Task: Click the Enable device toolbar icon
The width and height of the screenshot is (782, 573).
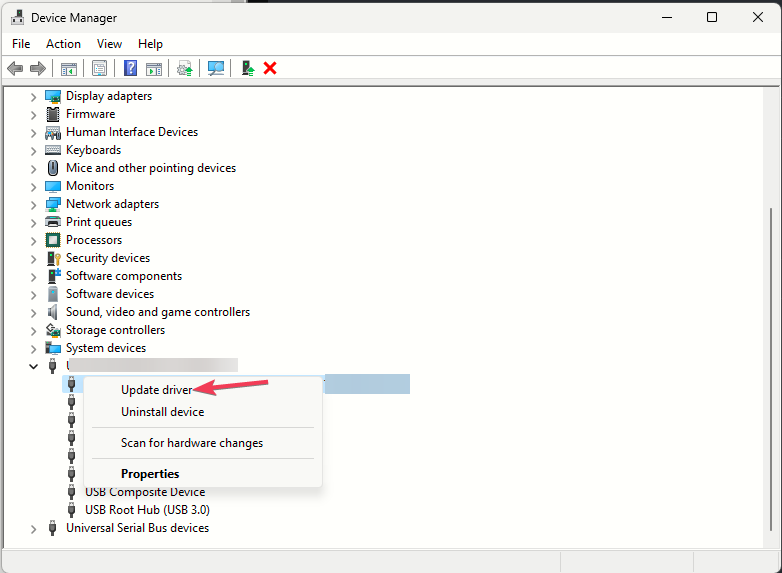Action: pyautogui.click(x=247, y=68)
